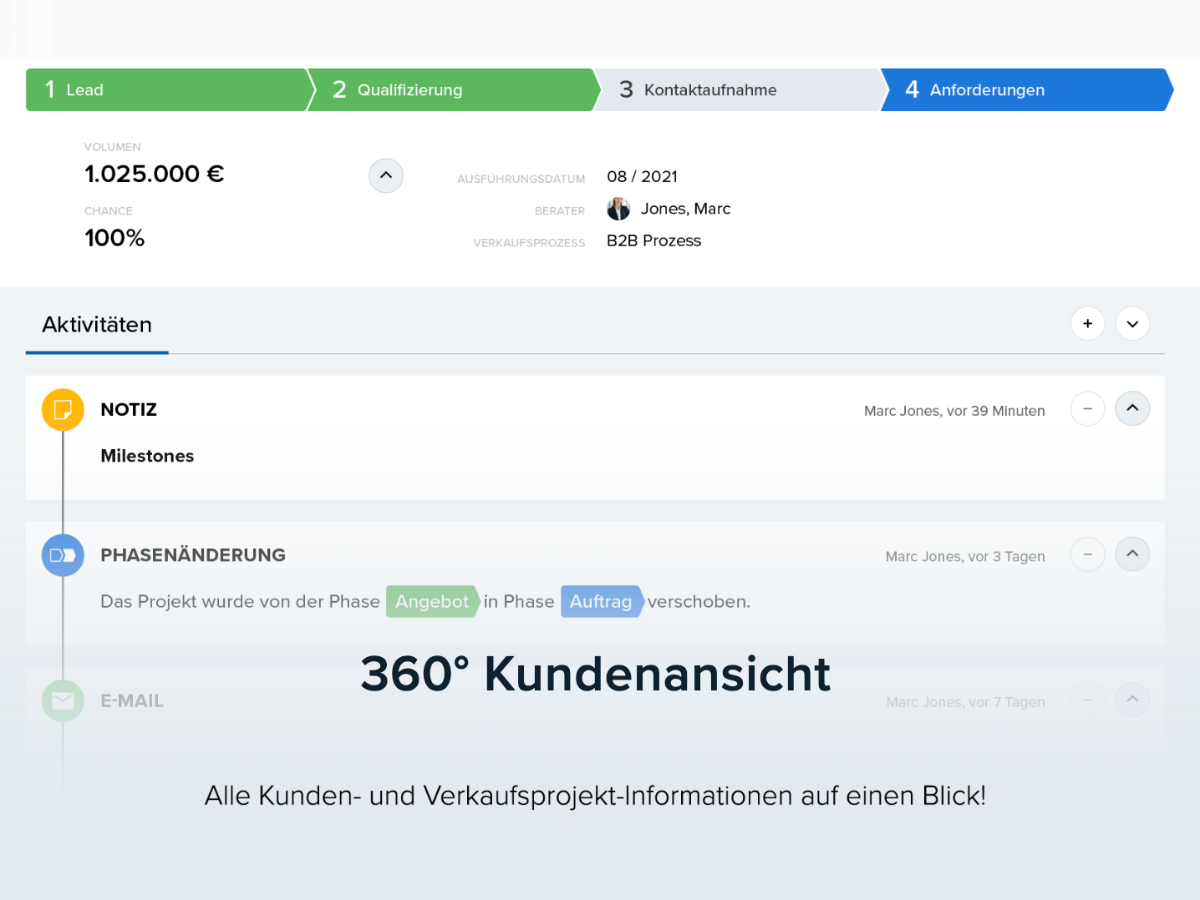Screen dimensions: 1200x900
Task: Click the minus icon on the Phasenänderung entry
Action: [1087, 554]
